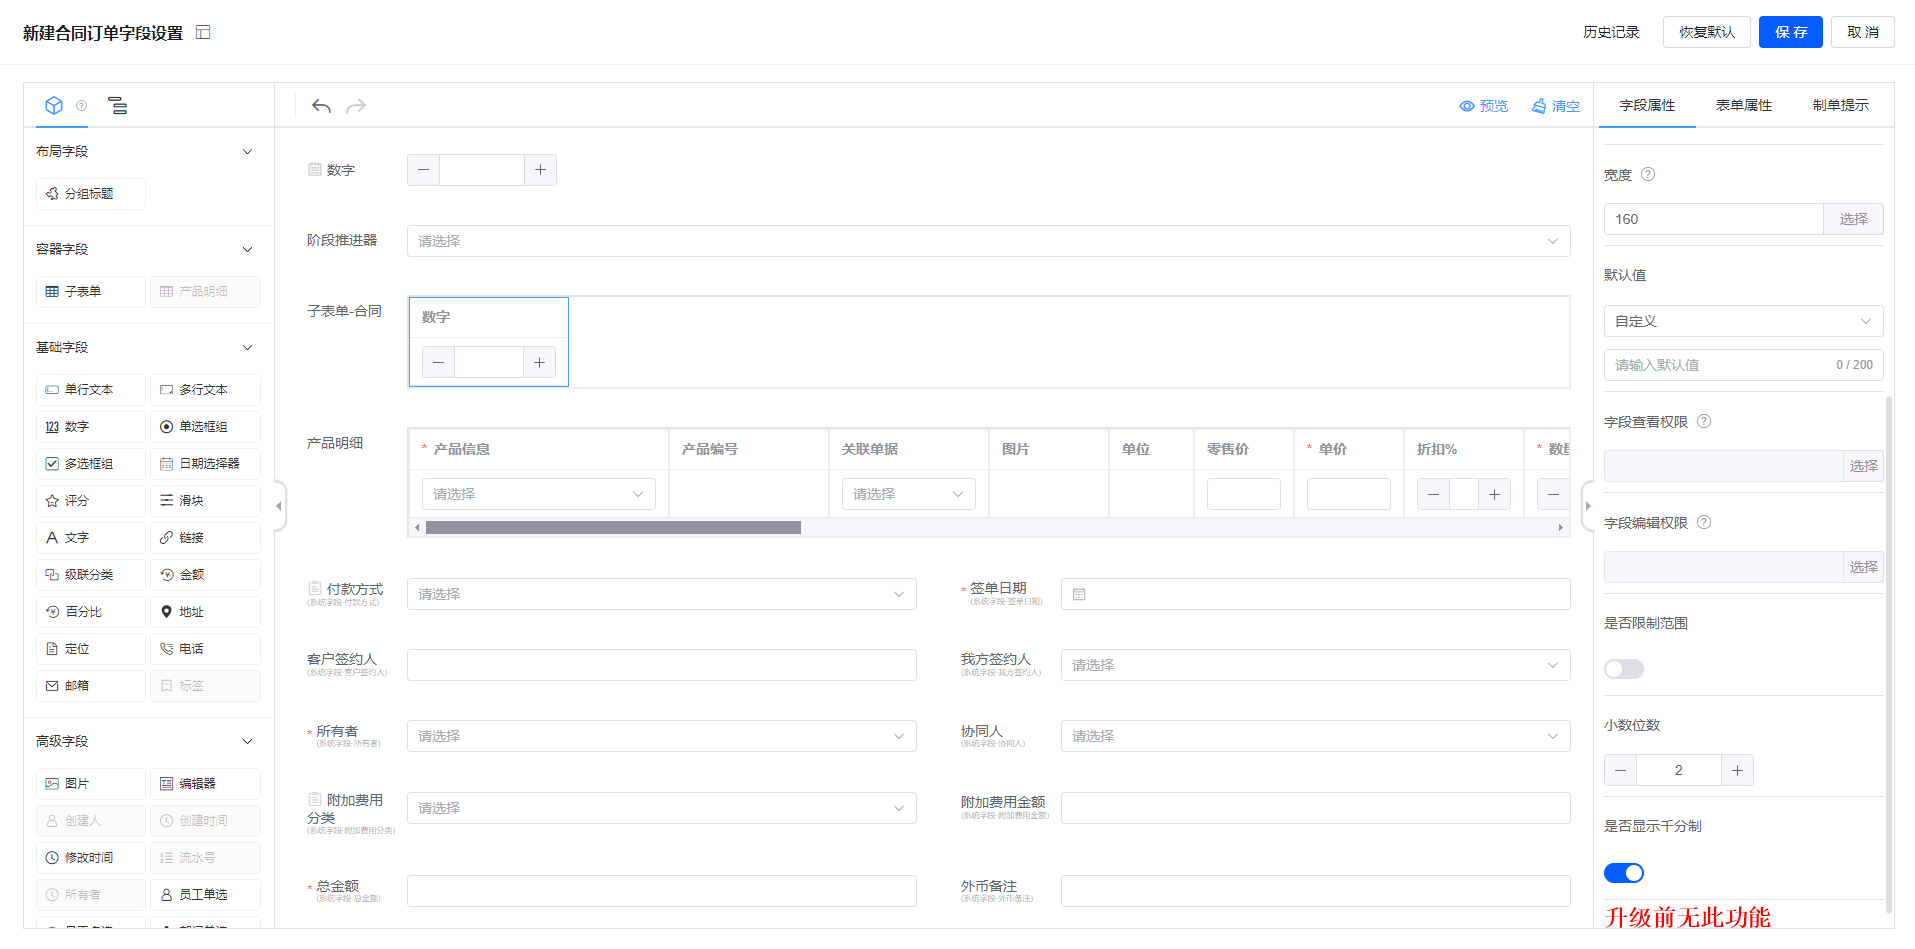Click the redo arrow icon
This screenshot has width=1915, height=949.
point(356,106)
